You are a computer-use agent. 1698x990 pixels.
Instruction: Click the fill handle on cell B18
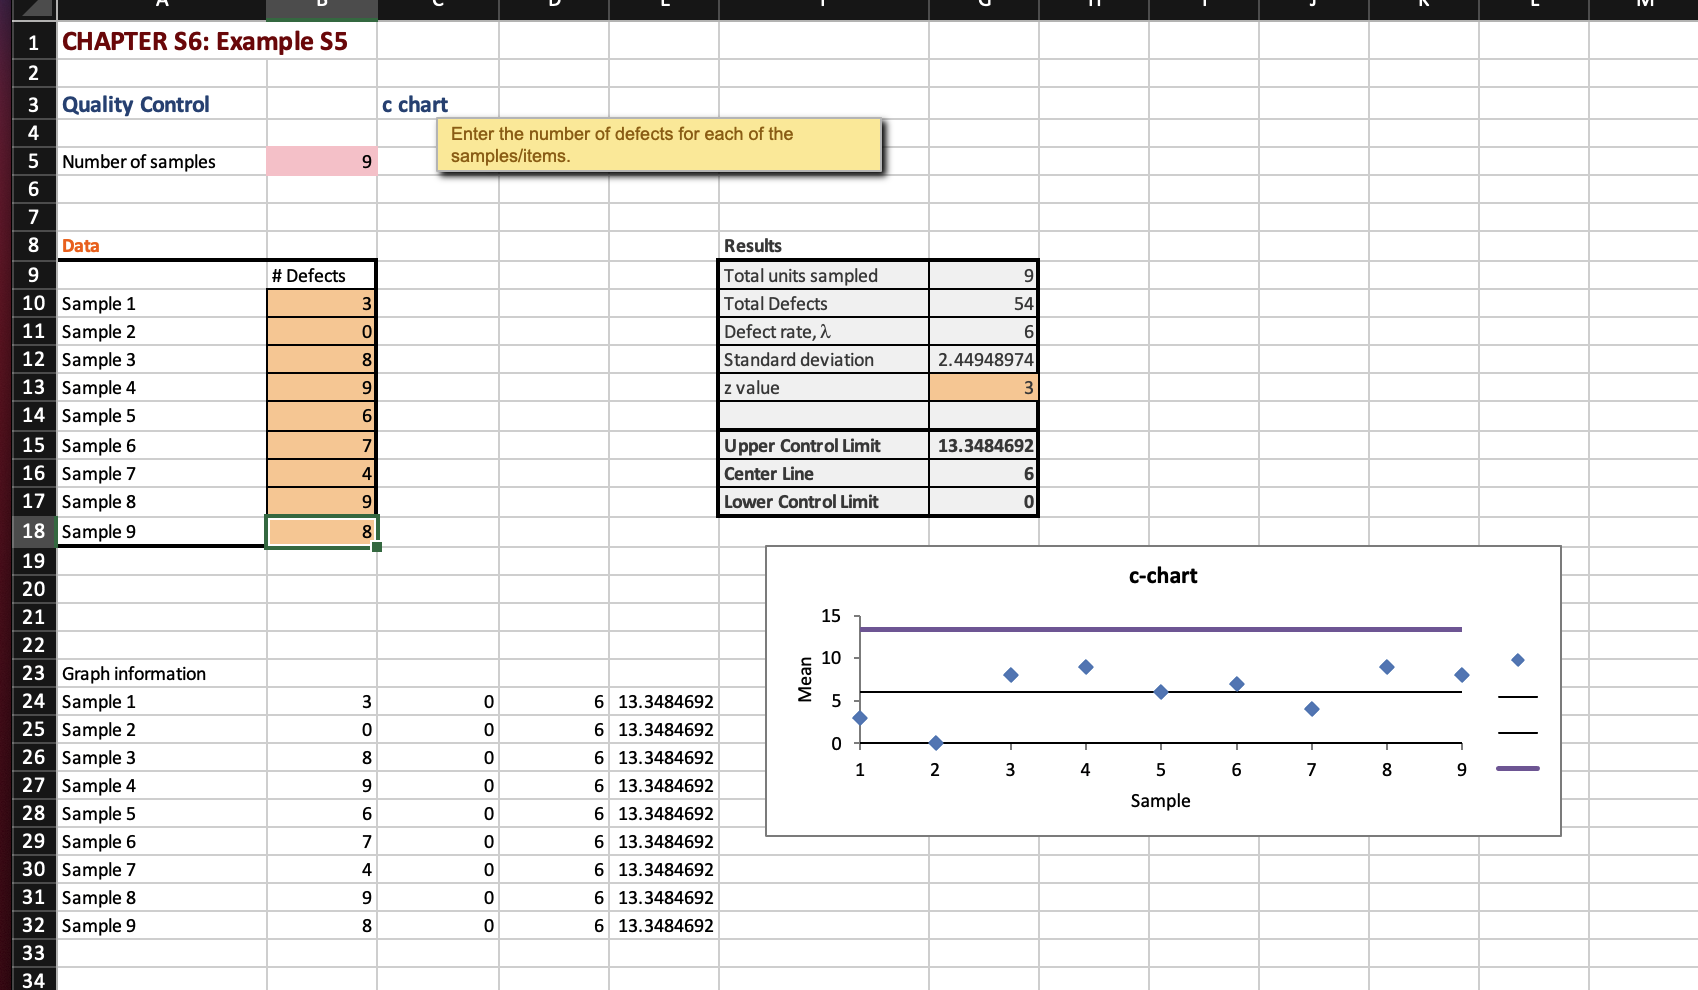[x=375, y=545]
